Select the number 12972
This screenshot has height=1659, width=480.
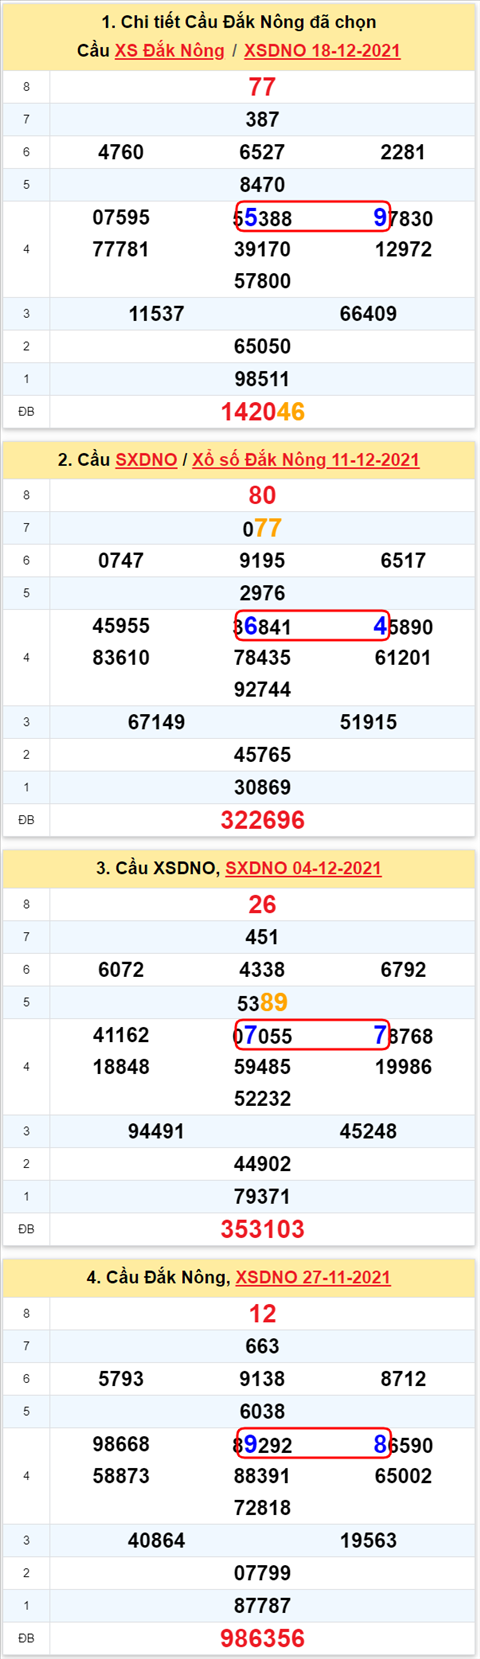tap(403, 249)
